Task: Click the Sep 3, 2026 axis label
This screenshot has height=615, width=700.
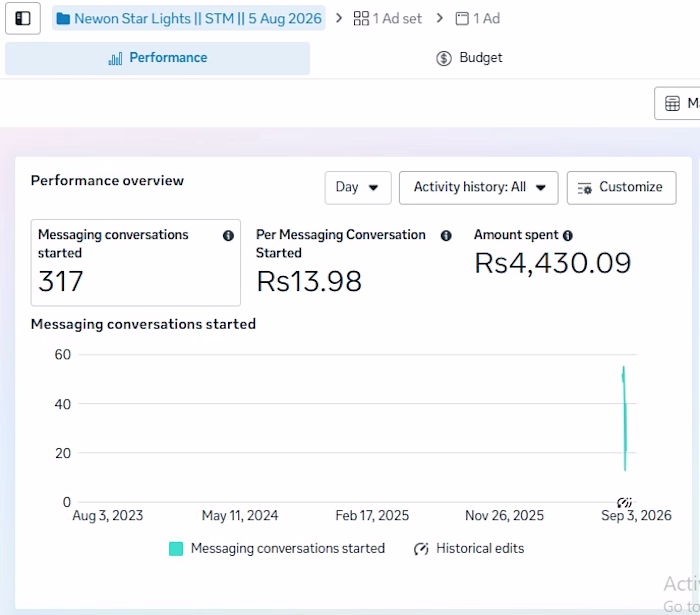Action: (636, 515)
